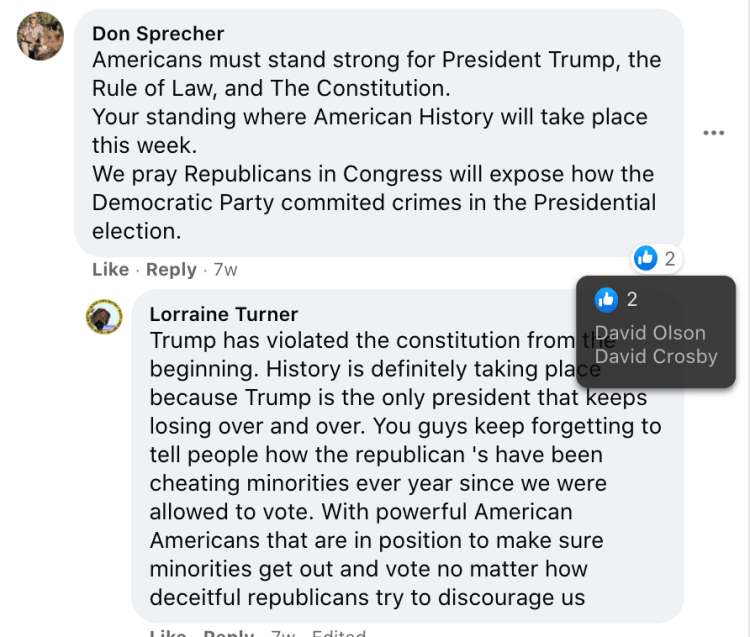This screenshot has width=750, height=637.
Task: View edit history via the Edited label
Action: click(x=338, y=632)
